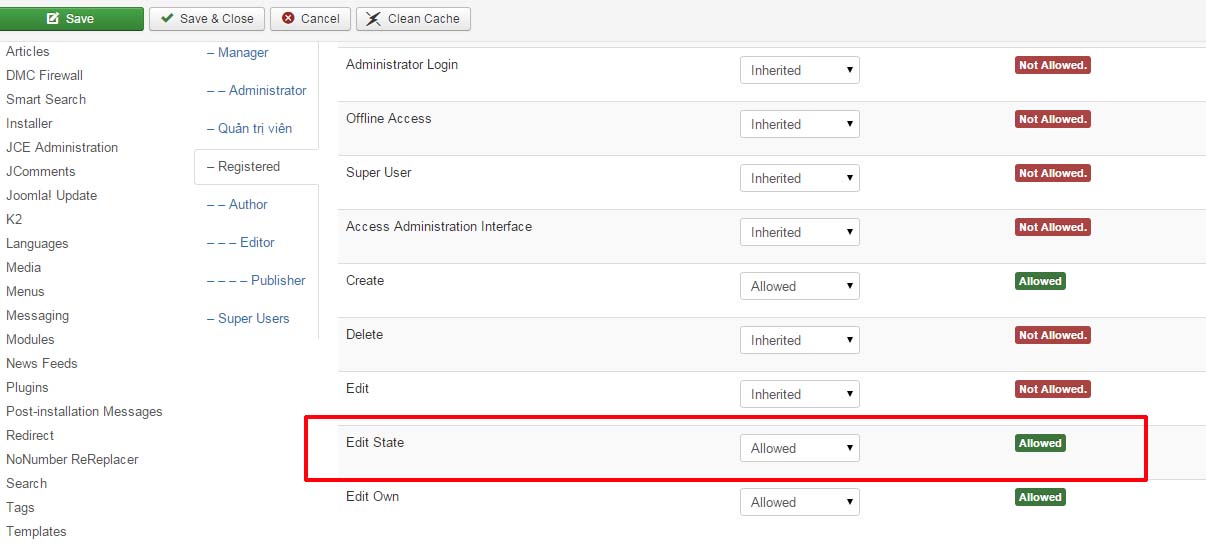The image size is (1206, 545).
Task: Expand the Administrator Login setting dropdown
Action: [800, 70]
